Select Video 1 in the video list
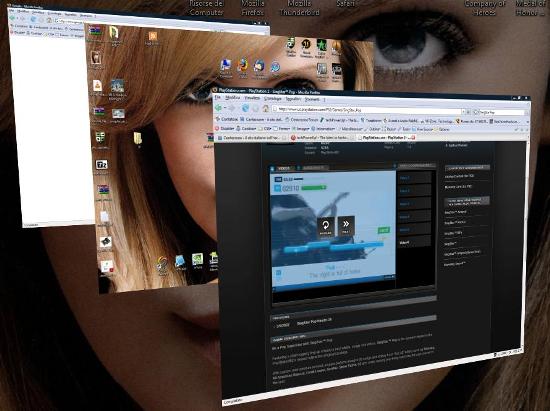Viewport: 550px width, 411px height. coord(414,178)
